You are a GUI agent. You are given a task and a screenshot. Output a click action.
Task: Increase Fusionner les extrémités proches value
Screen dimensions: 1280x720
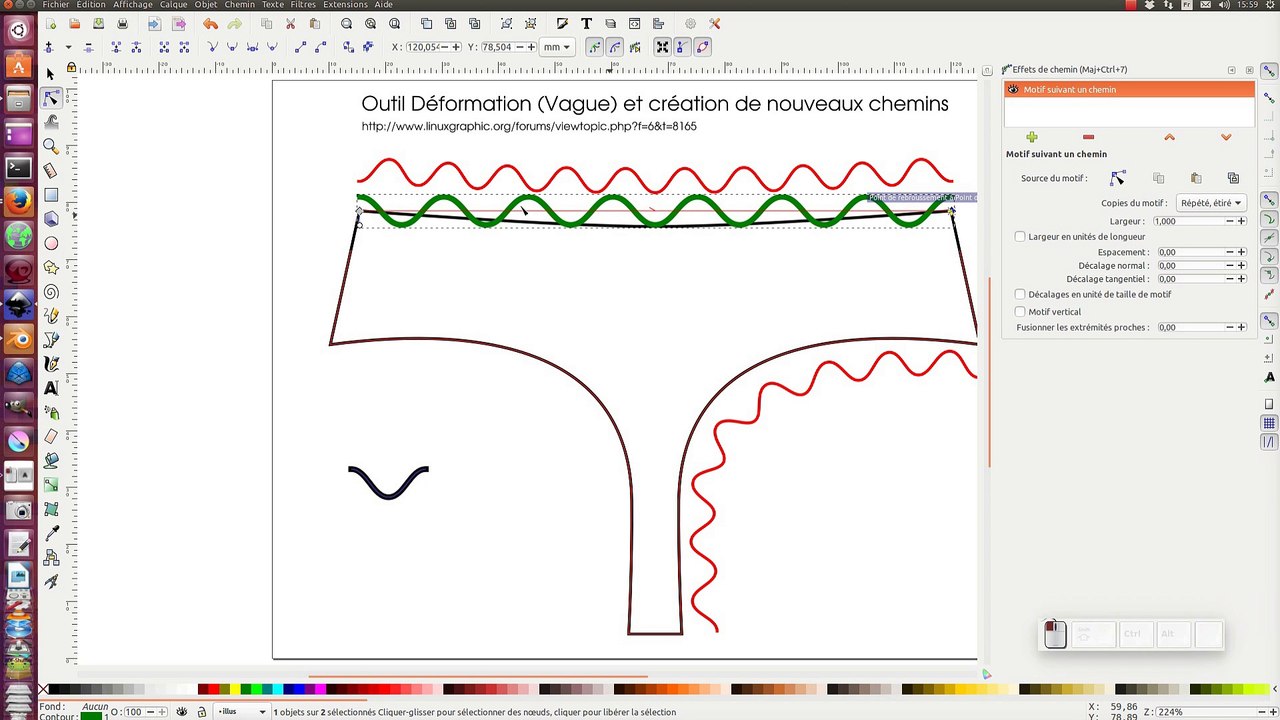click(1241, 327)
